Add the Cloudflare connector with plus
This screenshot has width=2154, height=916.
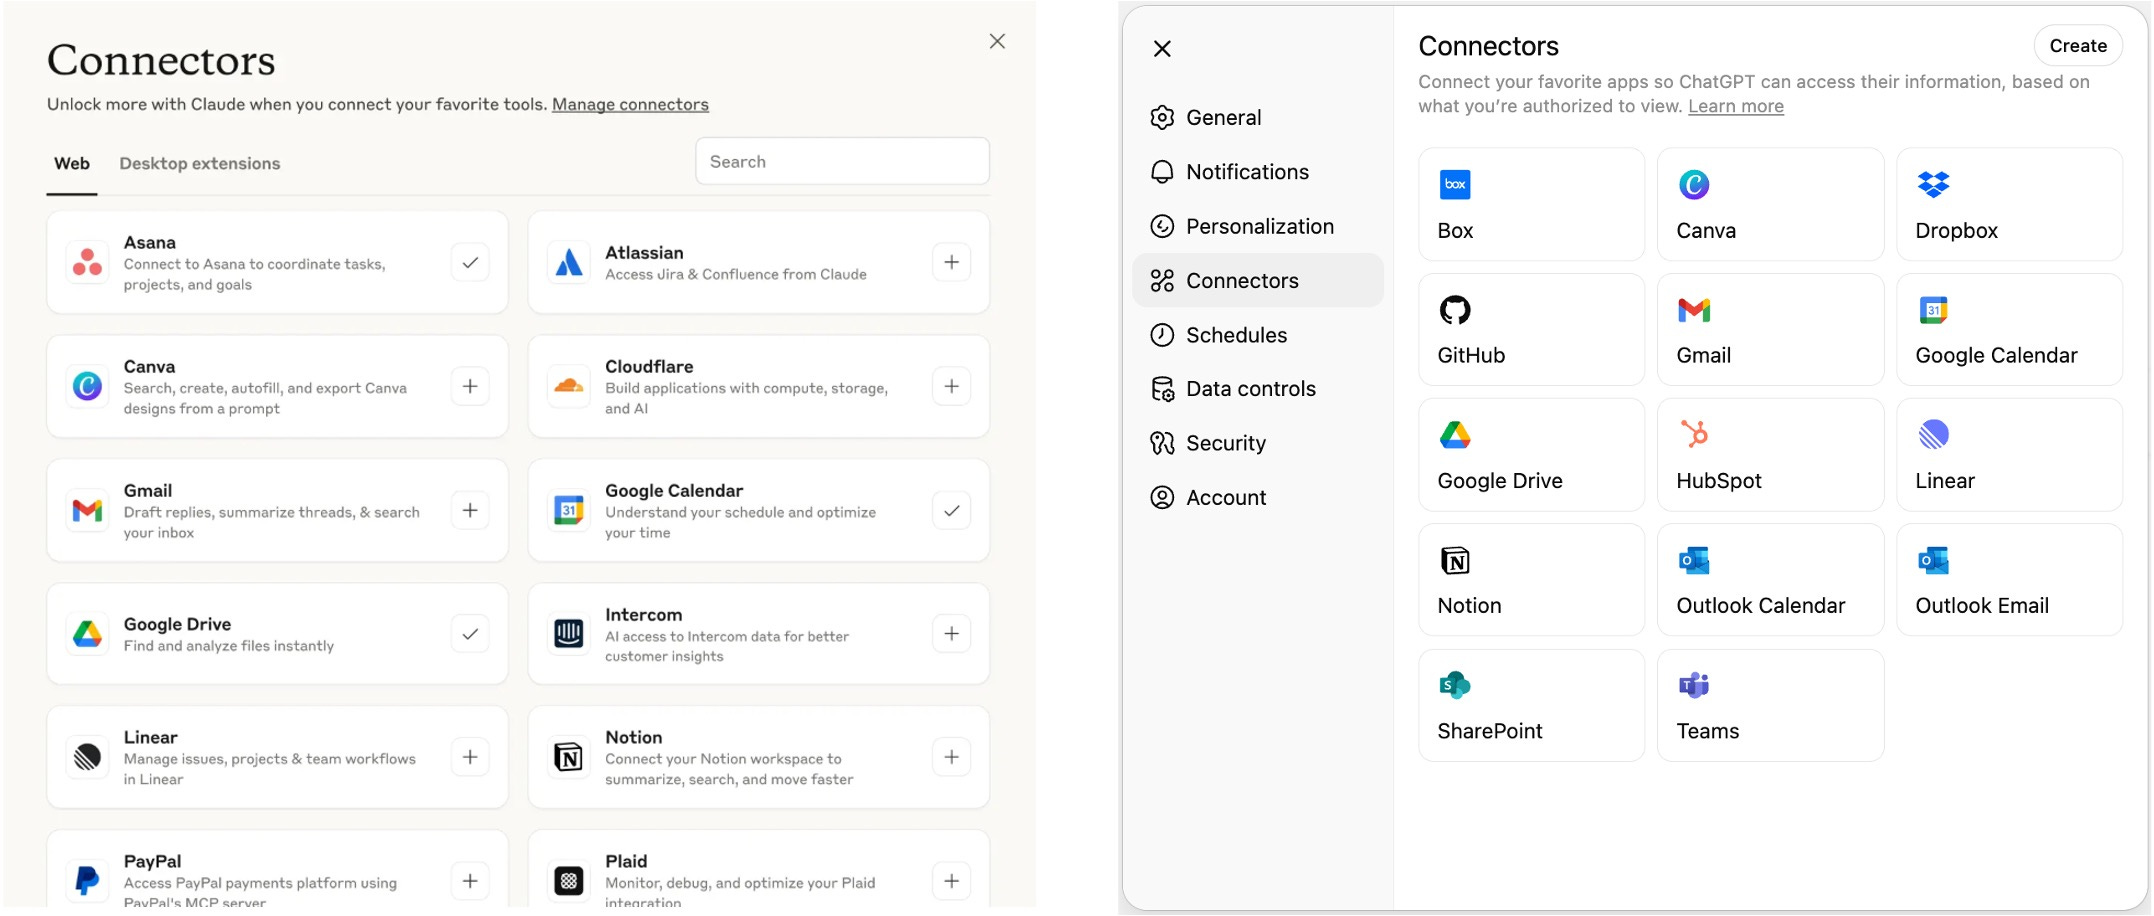(951, 386)
